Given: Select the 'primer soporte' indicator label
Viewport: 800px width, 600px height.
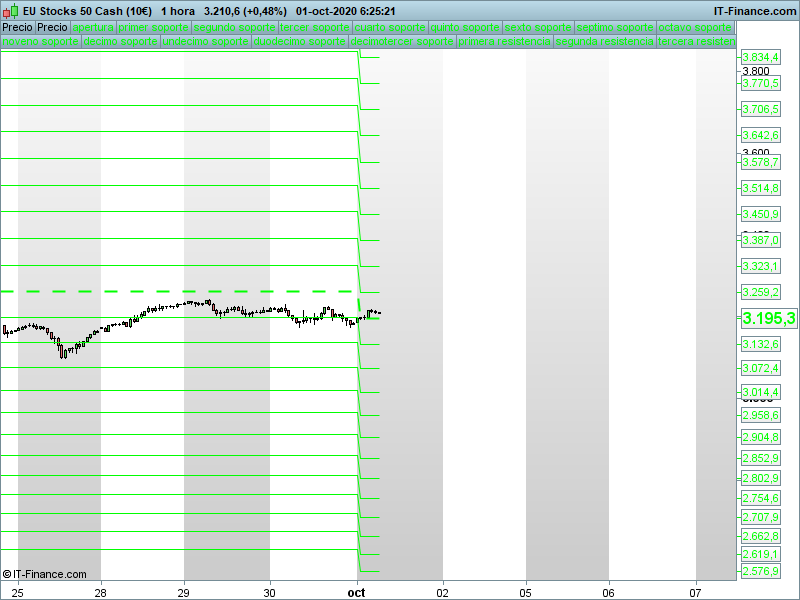Looking at the screenshot, I should (153, 27).
